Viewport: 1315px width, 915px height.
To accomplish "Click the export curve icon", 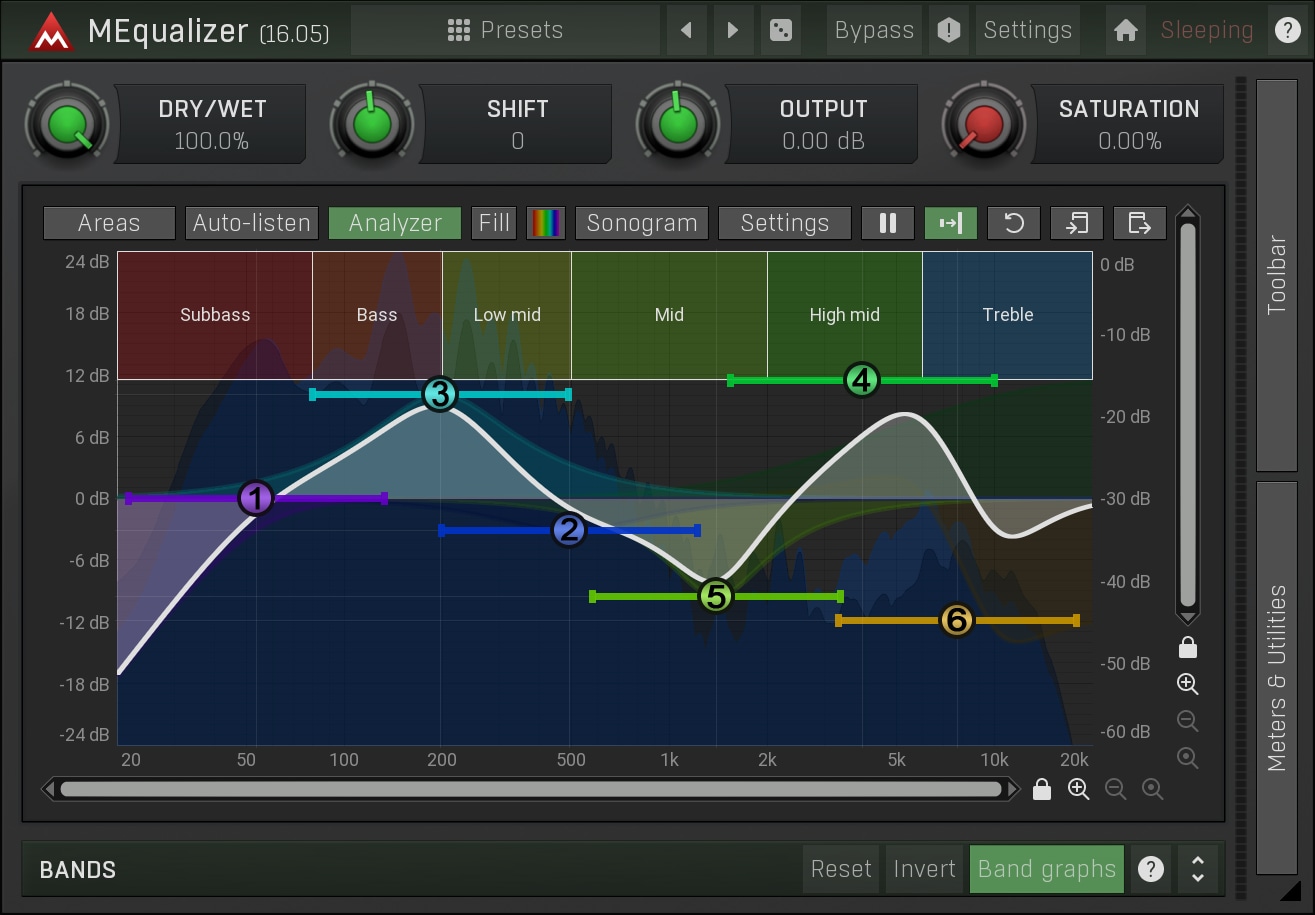I will [x=1140, y=223].
